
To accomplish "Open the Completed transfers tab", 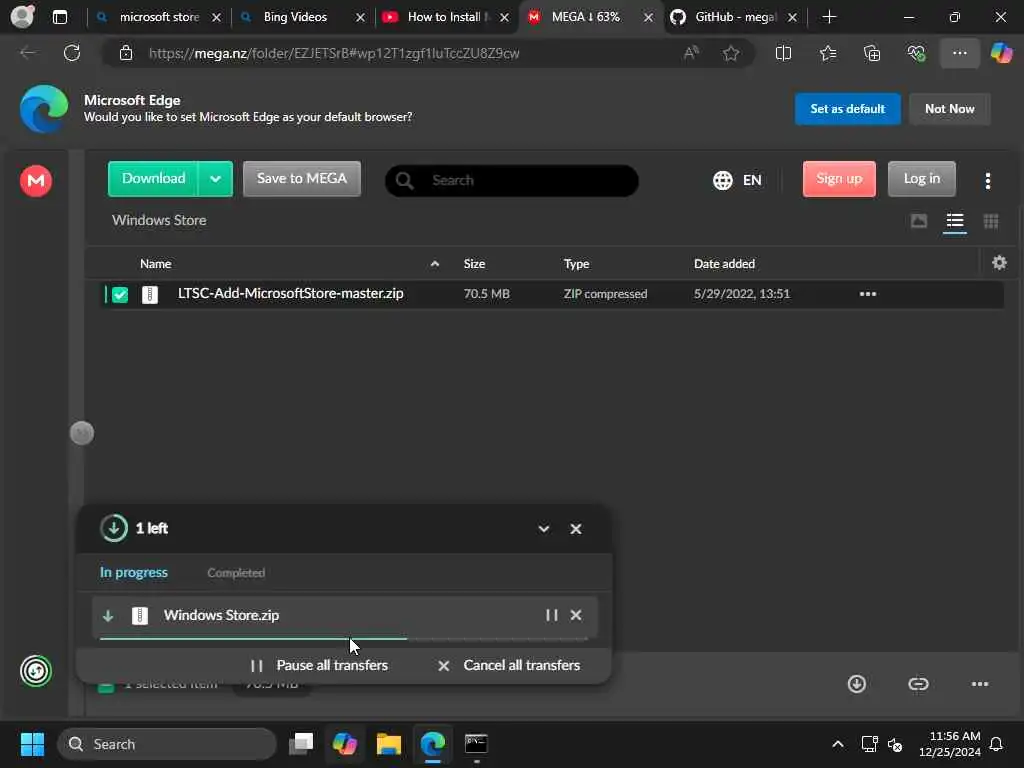I will click(236, 573).
